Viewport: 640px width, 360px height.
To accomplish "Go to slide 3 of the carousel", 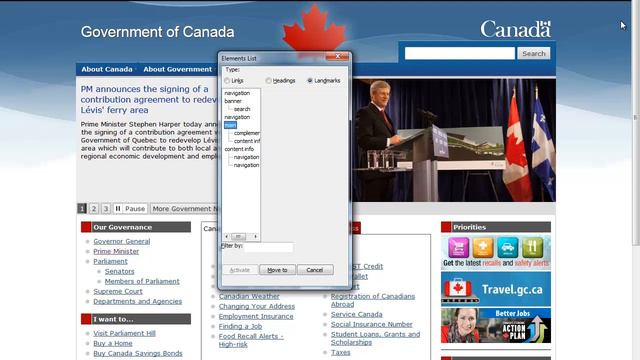I will tap(106, 209).
